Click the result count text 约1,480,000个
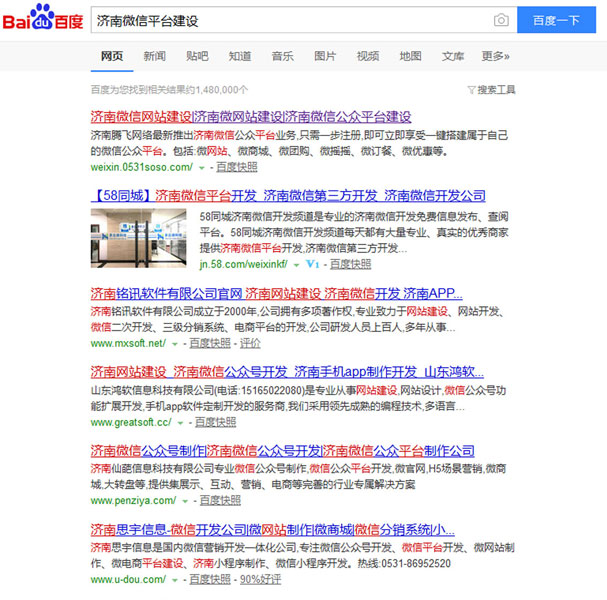Viewport: 607px width, 600px height. click(x=218, y=90)
